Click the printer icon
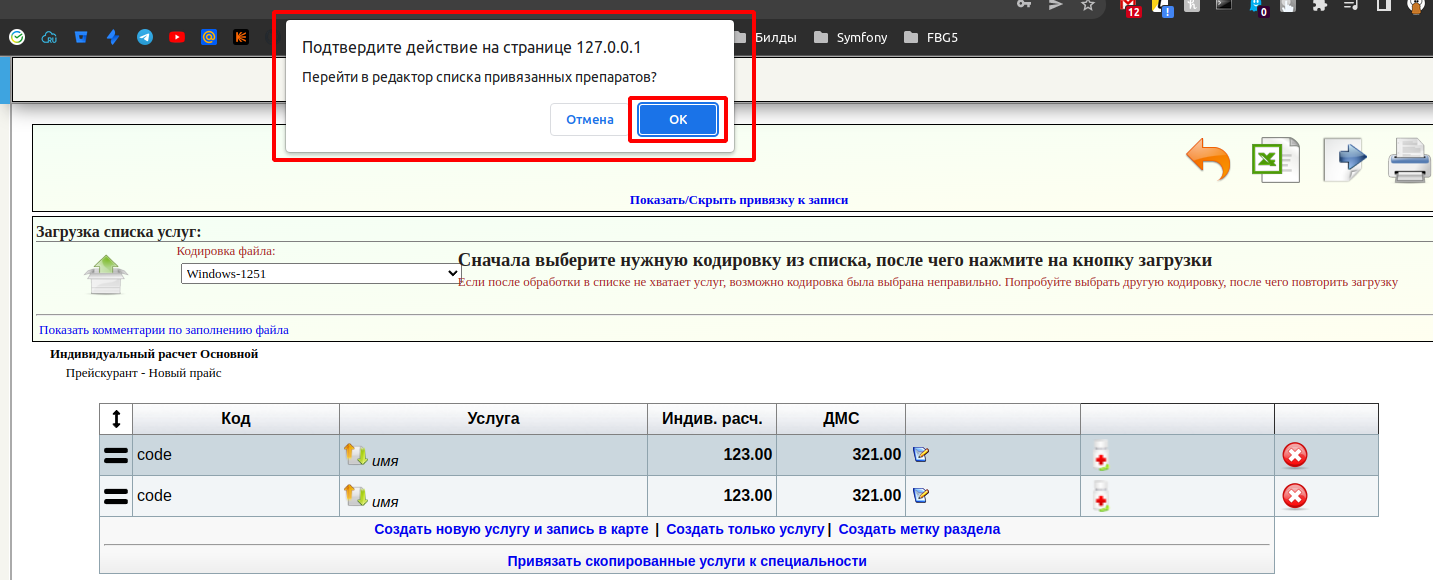The image size is (1433, 580). [x=1410, y=160]
